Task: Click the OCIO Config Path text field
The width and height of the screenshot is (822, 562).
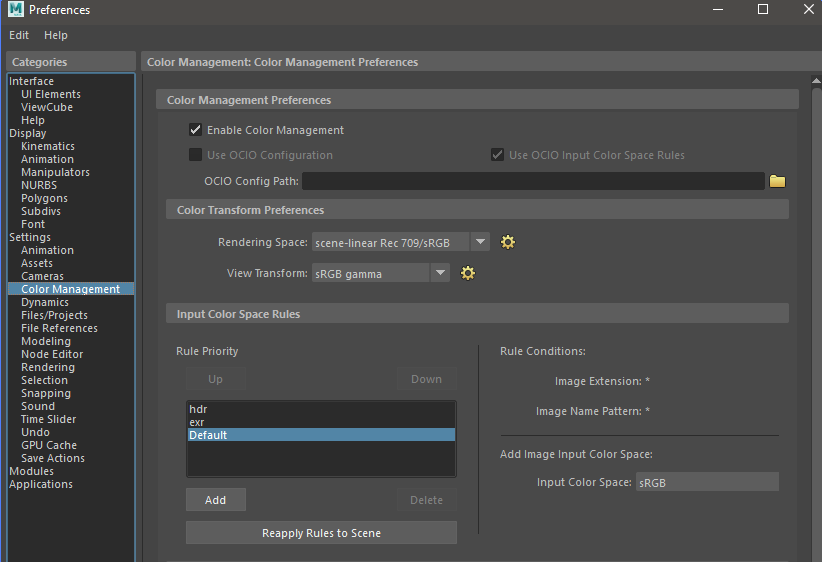Action: coord(533,181)
